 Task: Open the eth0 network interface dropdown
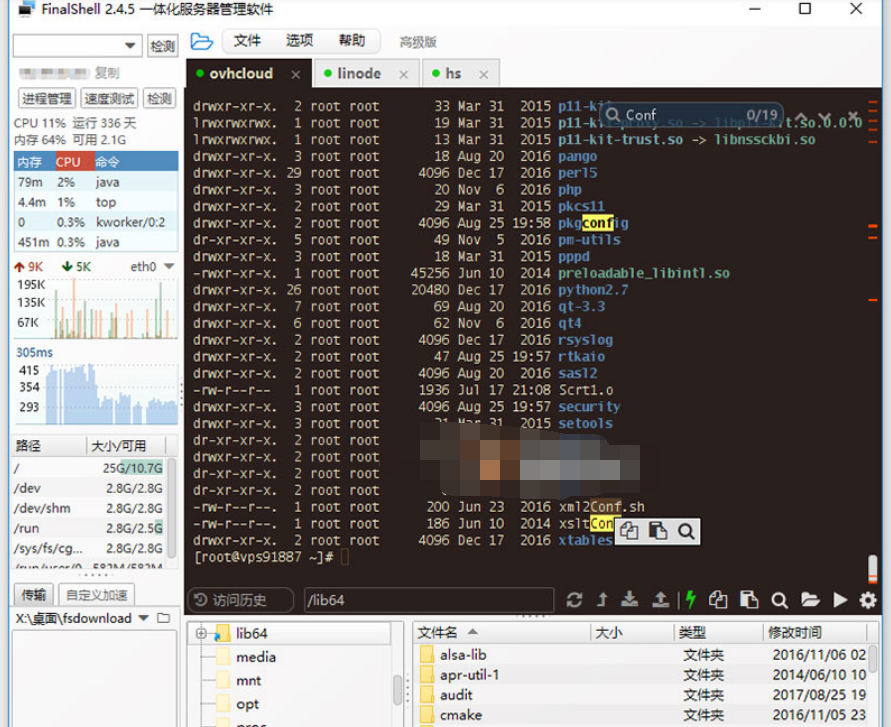tap(169, 267)
